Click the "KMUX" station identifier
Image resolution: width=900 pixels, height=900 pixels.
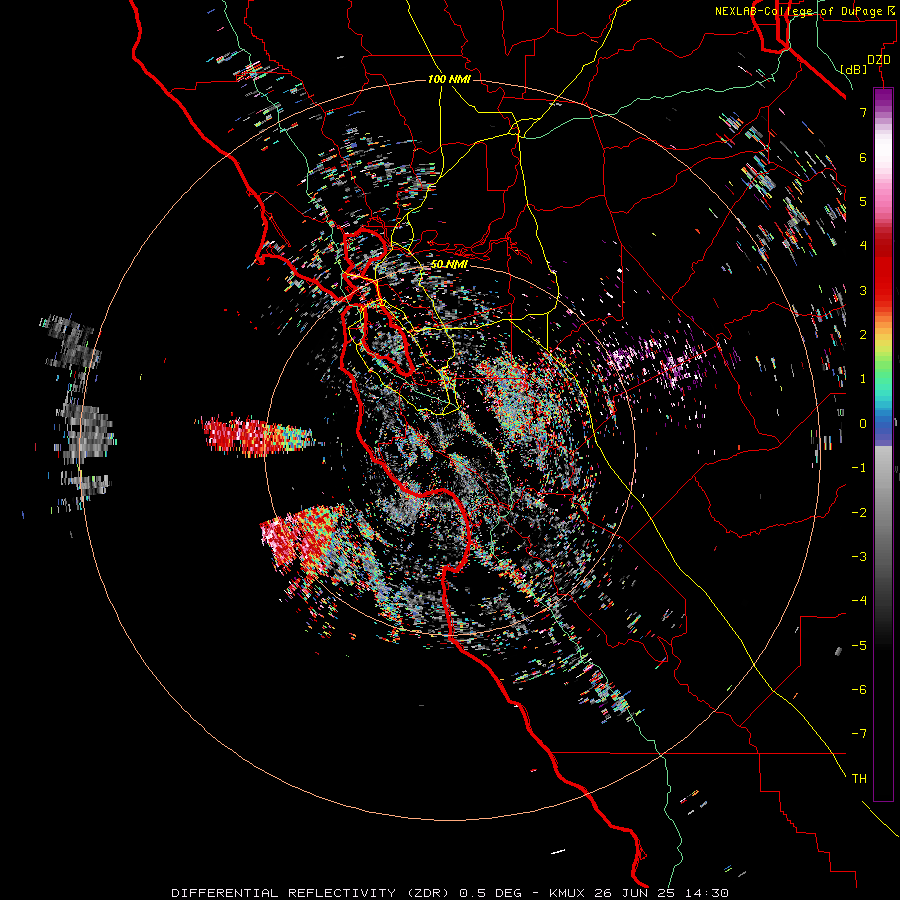pyautogui.click(x=567, y=893)
